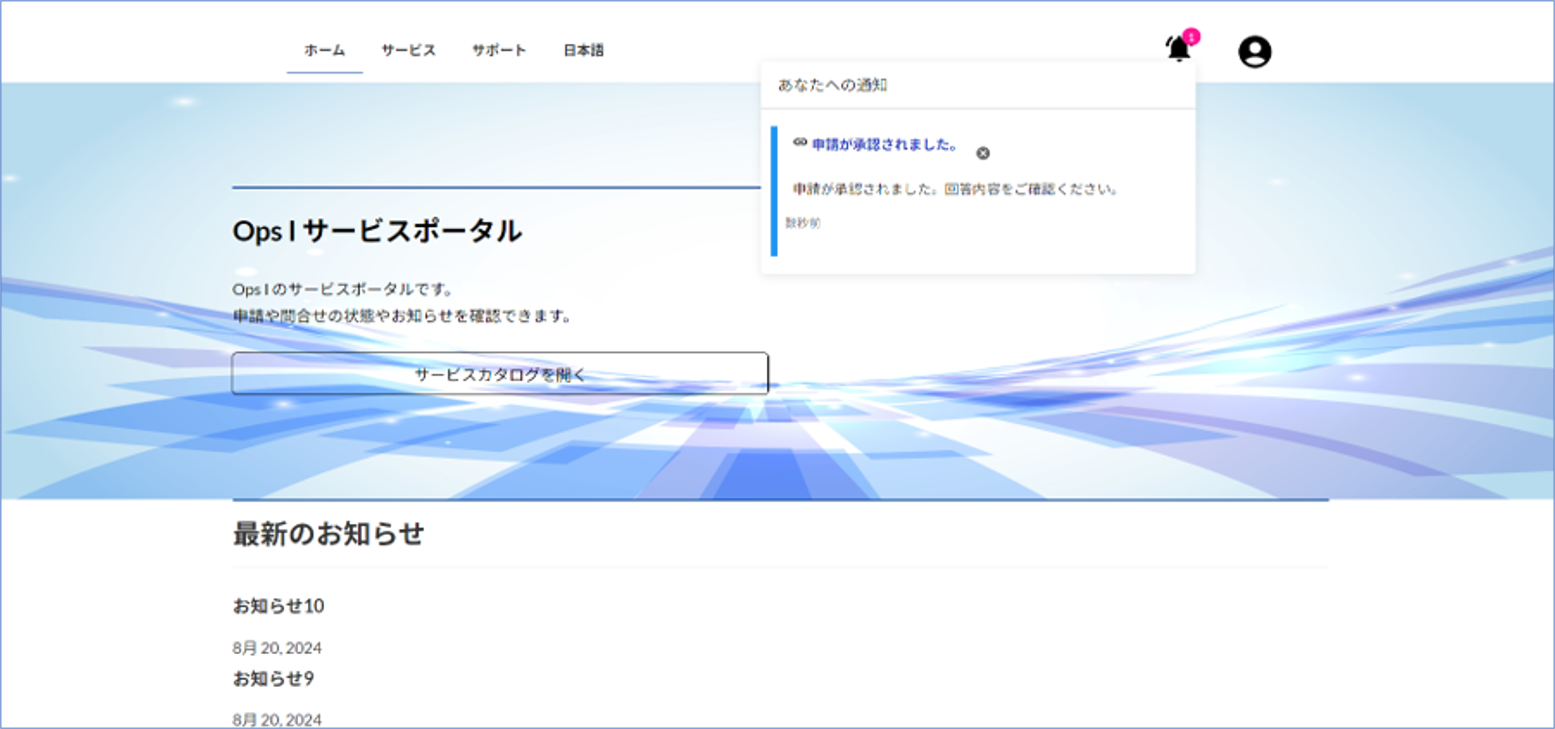Open the user account profile icon

pyautogui.click(x=1254, y=52)
